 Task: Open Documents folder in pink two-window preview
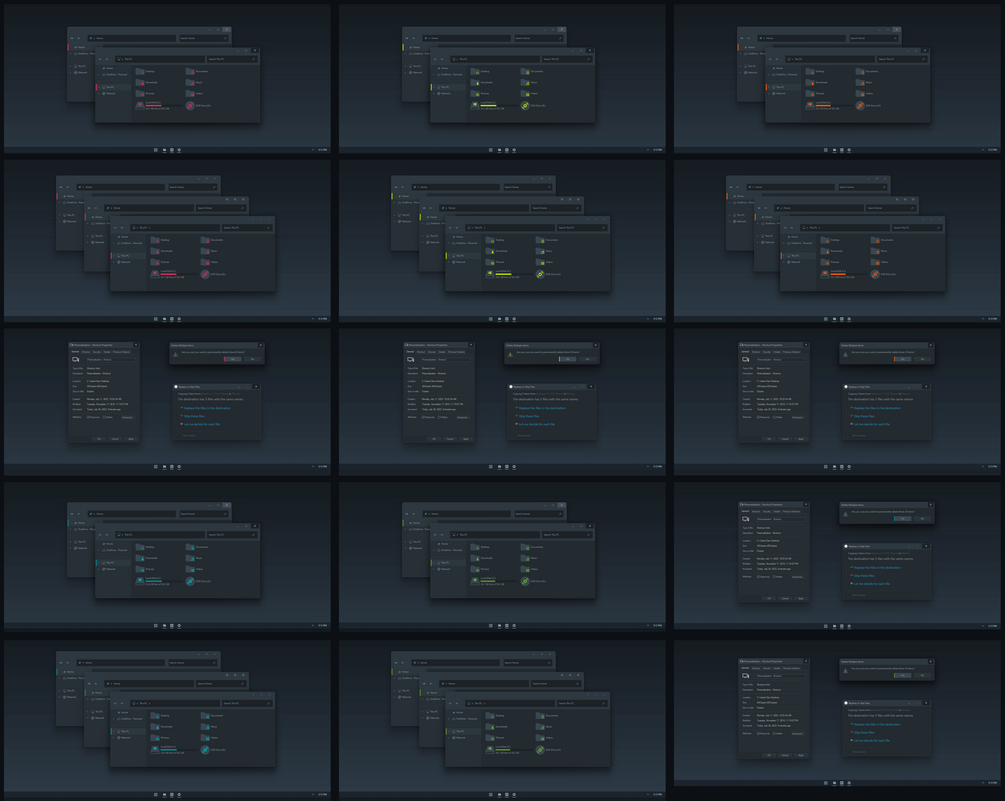pyautogui.click(x=190, y=71)
